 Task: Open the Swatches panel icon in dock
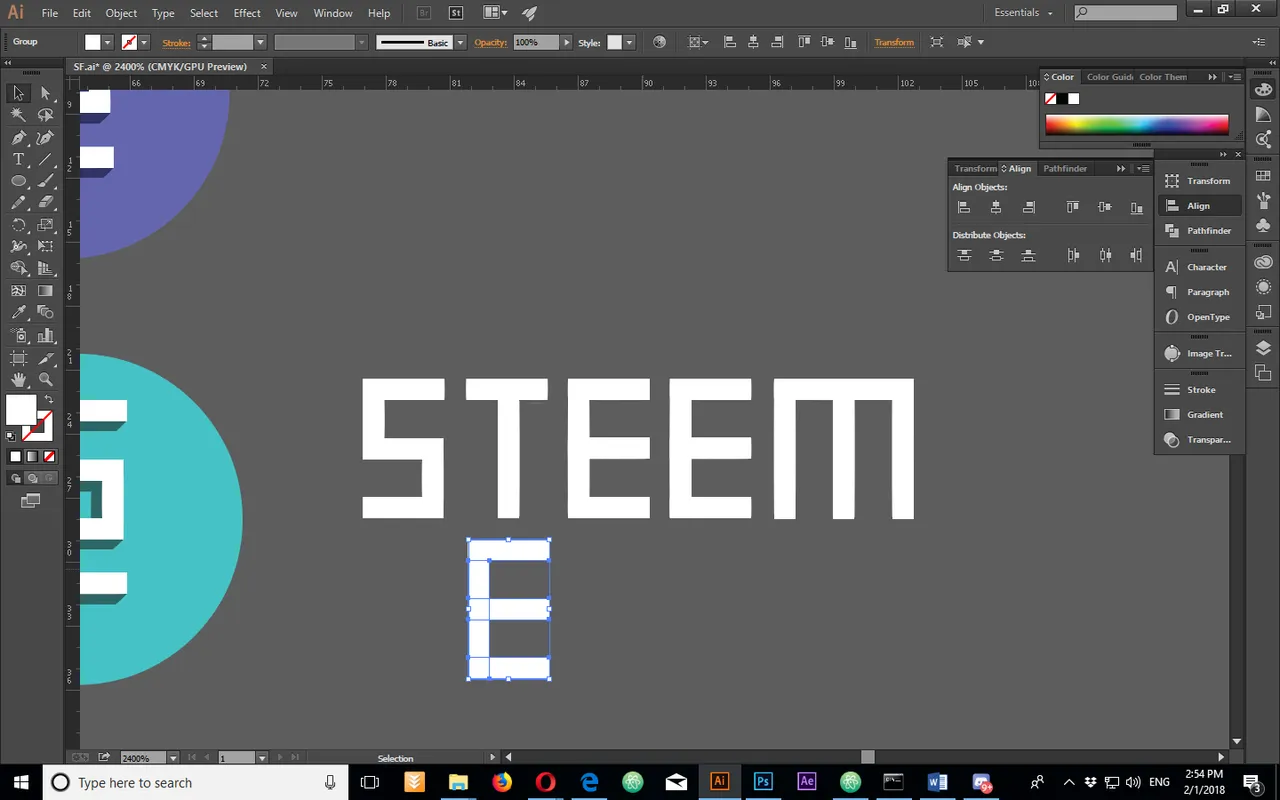point(1263,177)
